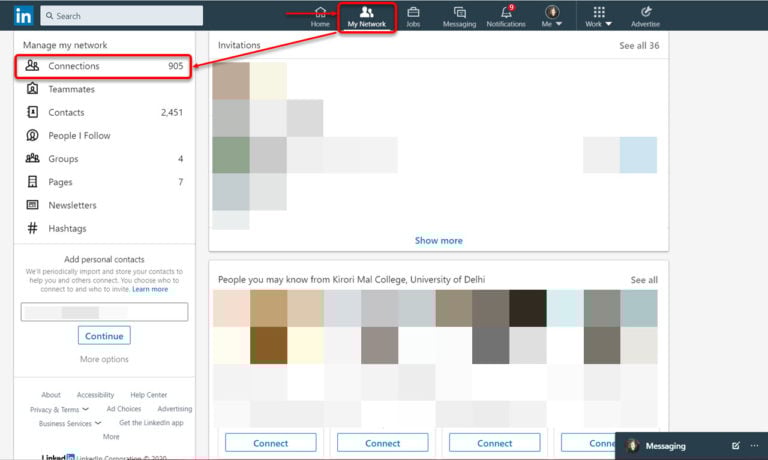The height and width of the screenshot is (460, 768).
Task: Open the Home house icon
Action: point(320,12)
